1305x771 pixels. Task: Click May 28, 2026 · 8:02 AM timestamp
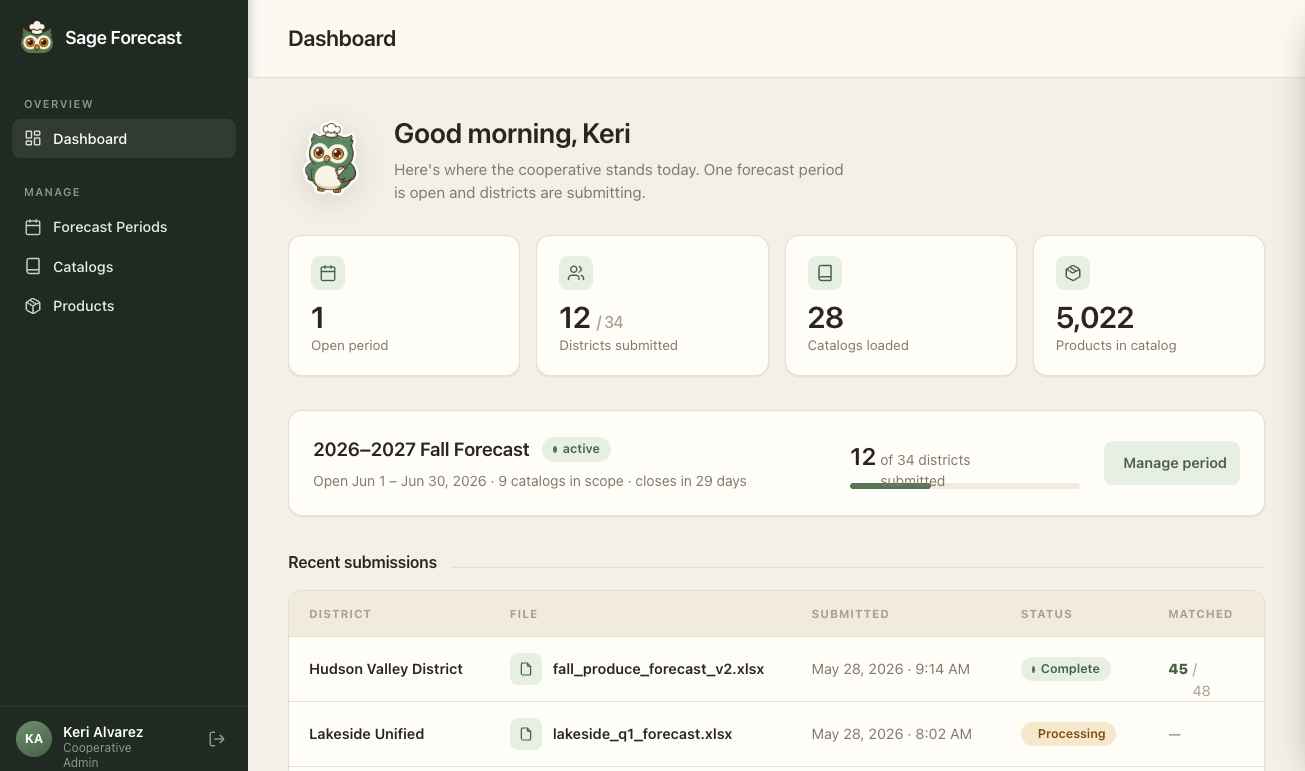click(x=891, y=734)
